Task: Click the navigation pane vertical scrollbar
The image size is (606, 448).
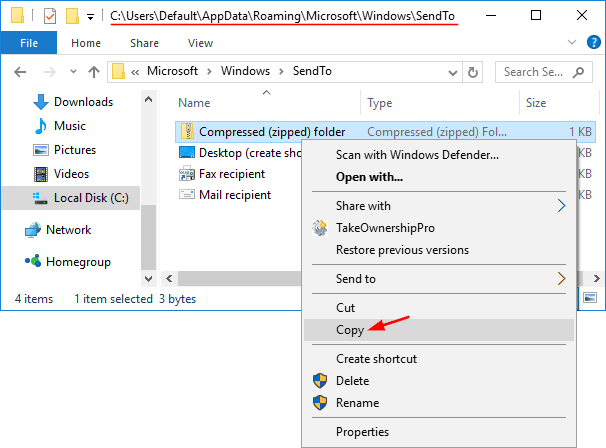Action: click(x=149, y=180)
